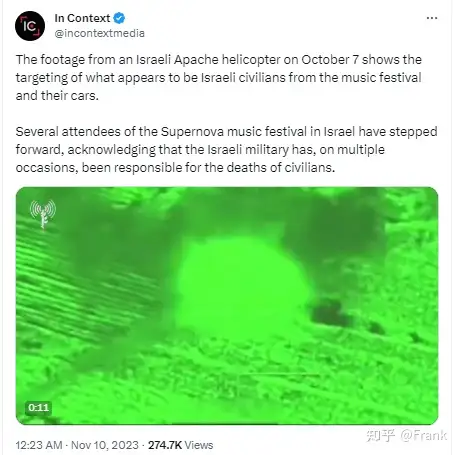Open the In Context display name
Viewport: 459px width, 455px height.
coord(82,18)
